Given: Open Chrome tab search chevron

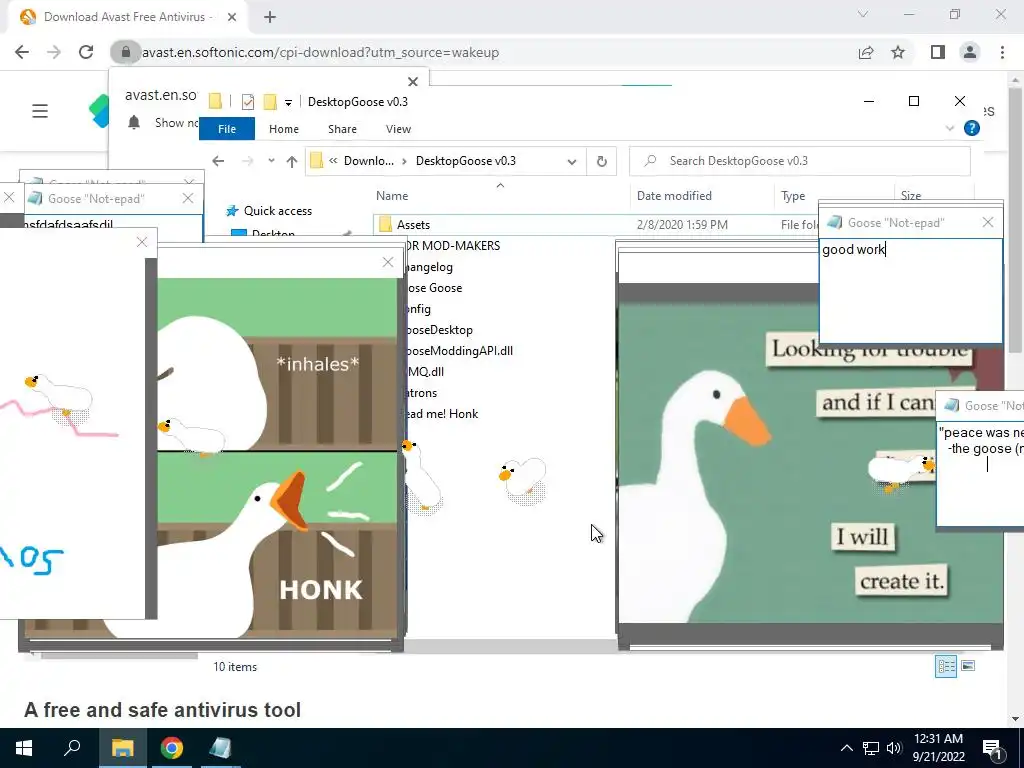Looking at the screenshot, I should [863, 14].
